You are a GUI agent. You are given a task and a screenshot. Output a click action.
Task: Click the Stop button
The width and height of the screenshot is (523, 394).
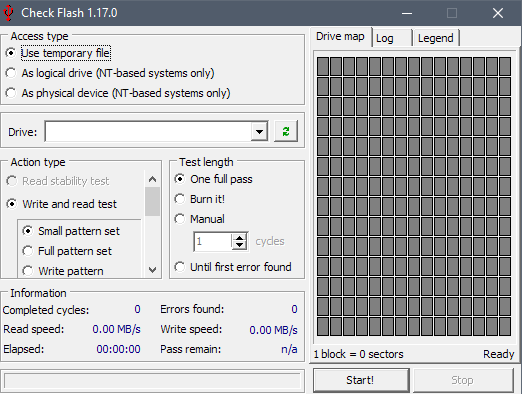pyautogui.click(x=462, y=380)
